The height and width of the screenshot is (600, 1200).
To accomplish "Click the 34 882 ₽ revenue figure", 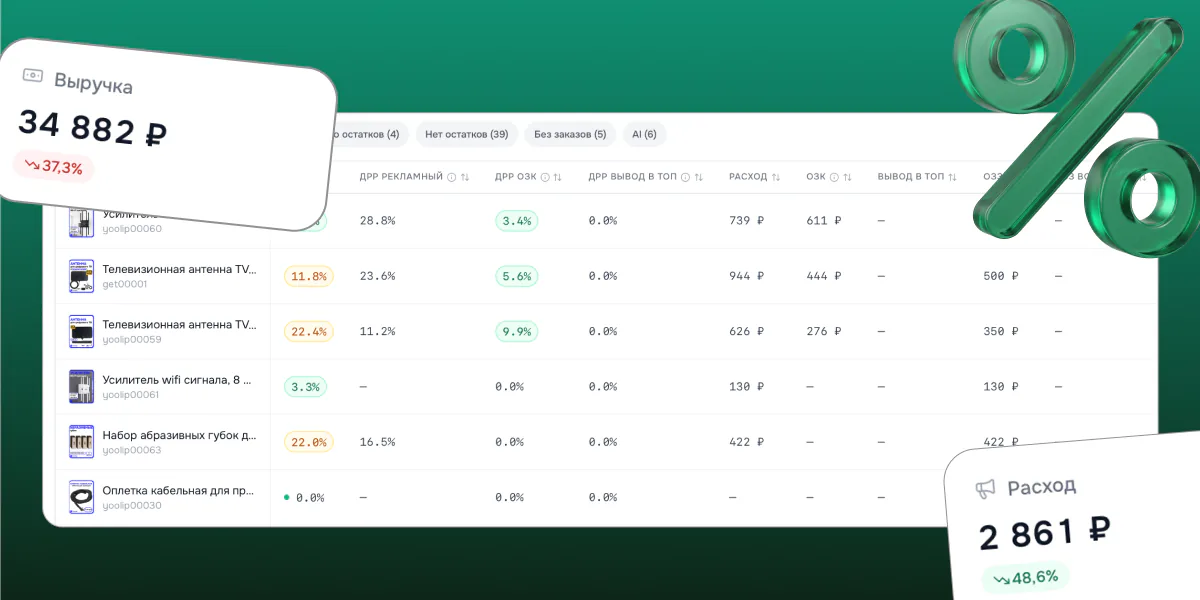I will tap(92, 128).
